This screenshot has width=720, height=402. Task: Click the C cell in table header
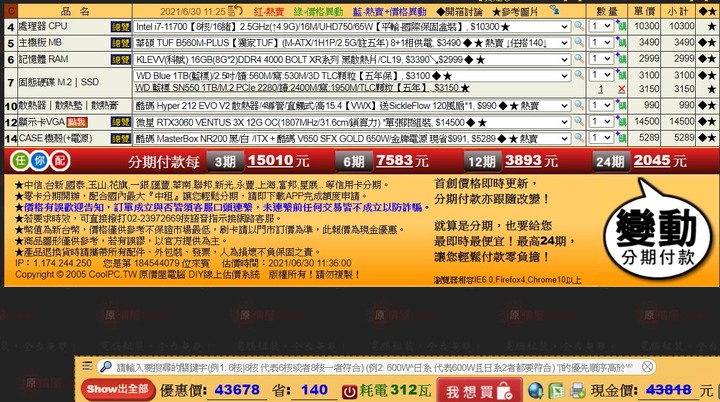(x=11, y=11)
